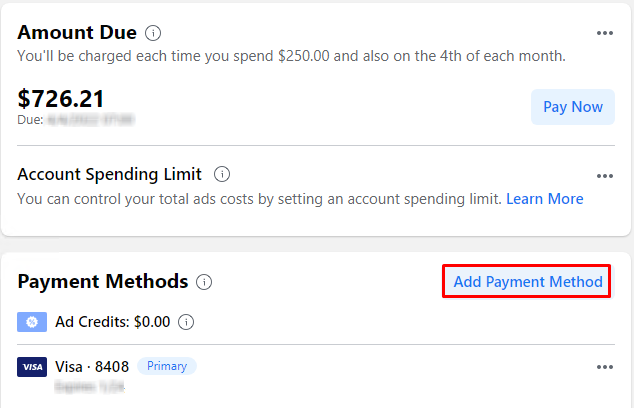Click the info icon beside Payment Methods
Screen dimensions: 634x408
(x=204, y=282)
